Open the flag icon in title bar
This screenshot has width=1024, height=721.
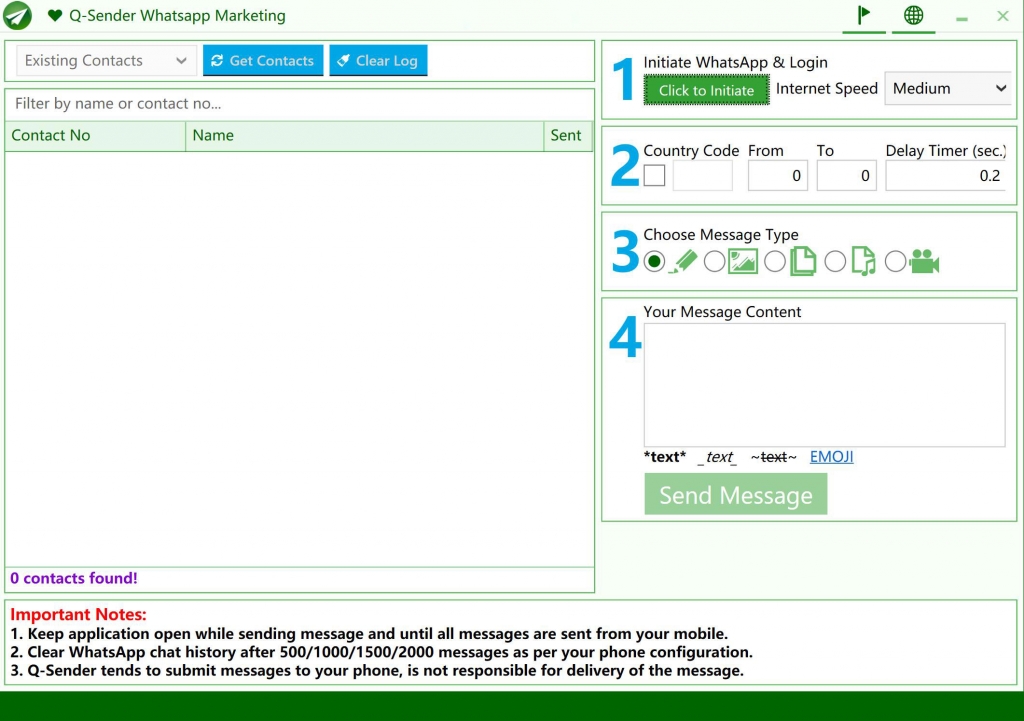click(864, 14)
